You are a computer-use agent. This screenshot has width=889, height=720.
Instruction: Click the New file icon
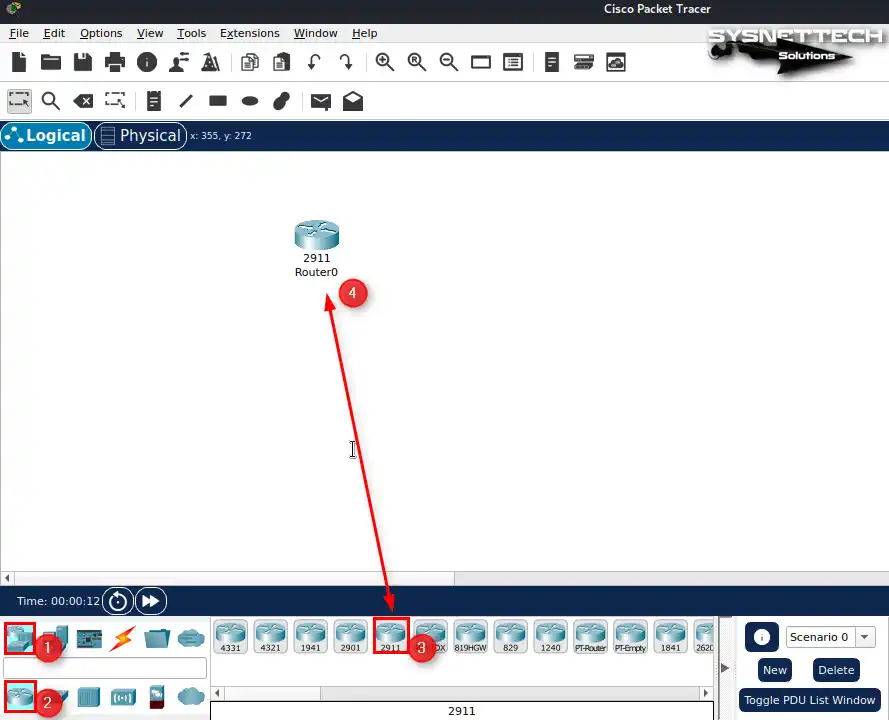(19, 62)
